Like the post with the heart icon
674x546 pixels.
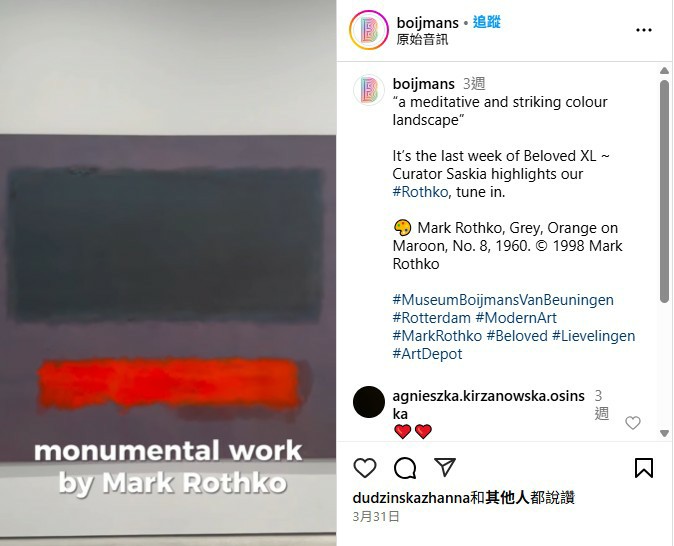click(365, 468)
